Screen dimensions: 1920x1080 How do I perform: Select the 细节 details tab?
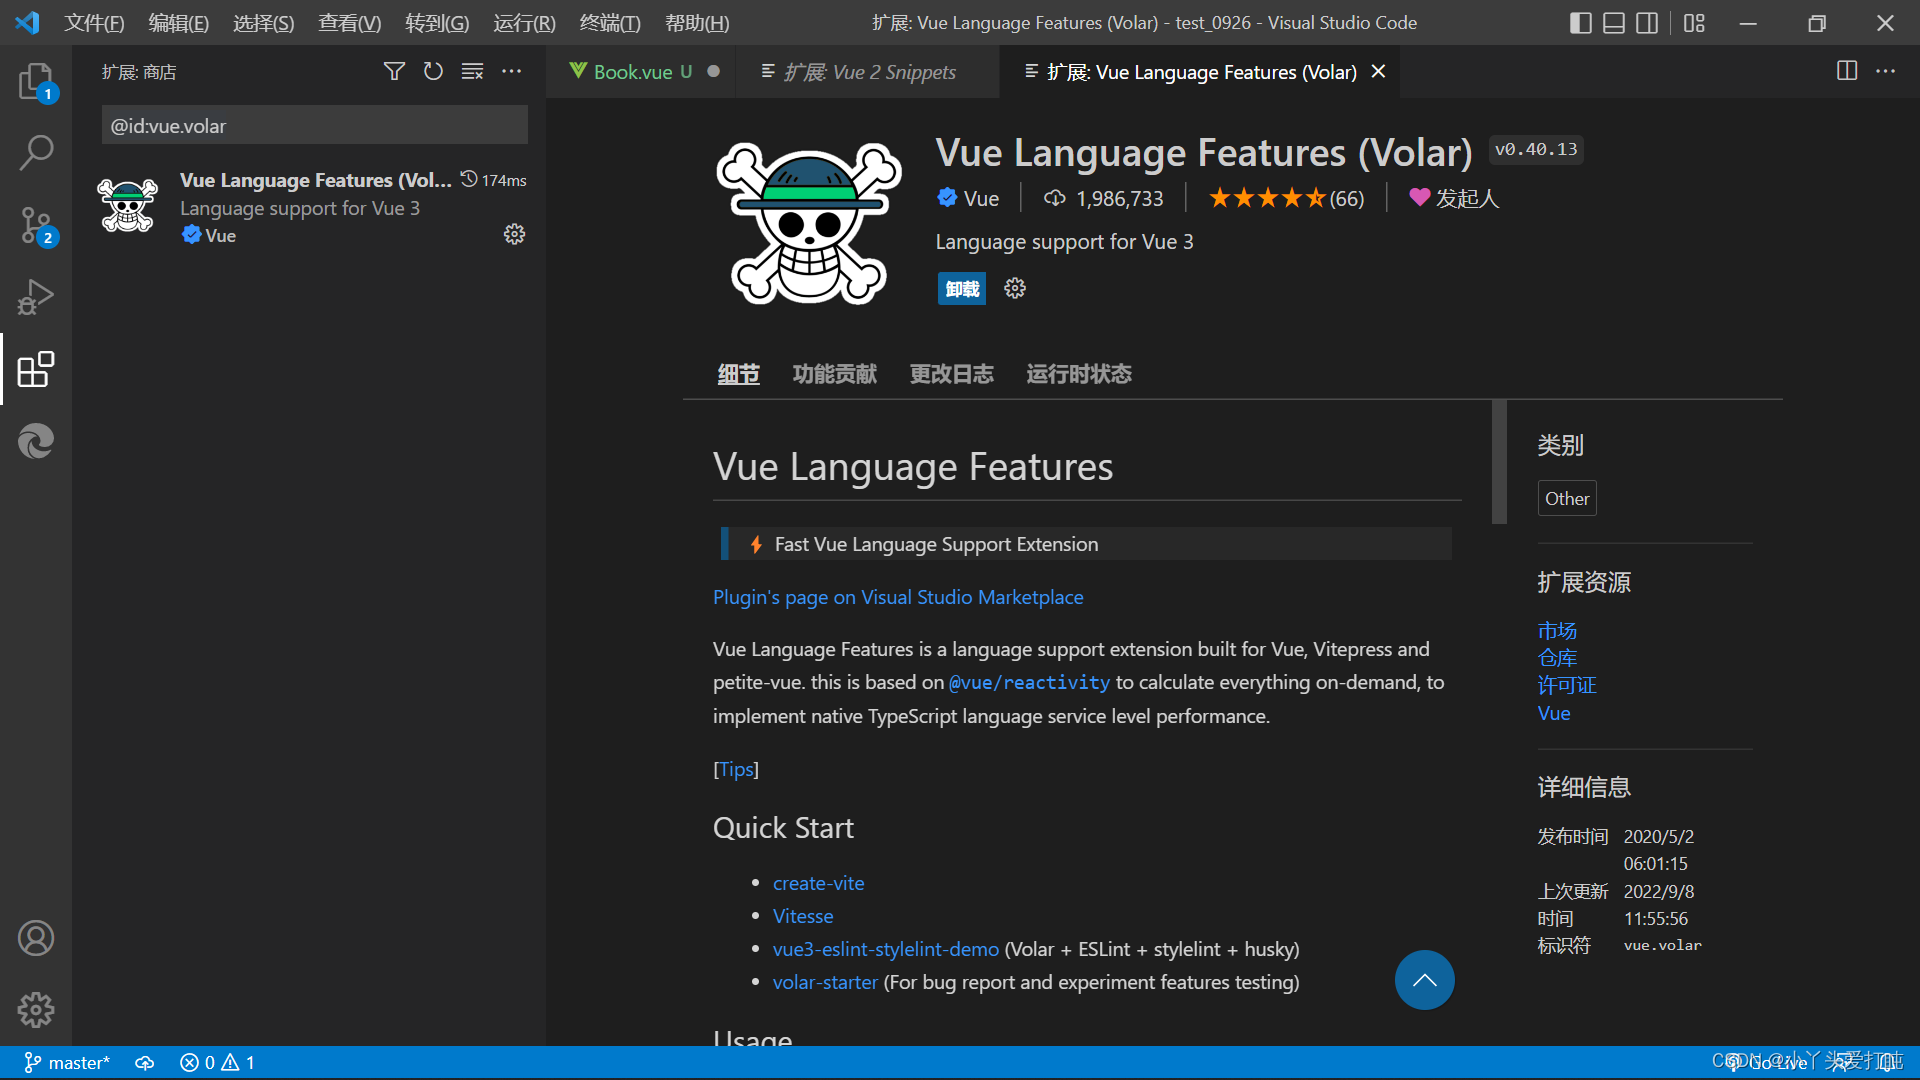738,374
